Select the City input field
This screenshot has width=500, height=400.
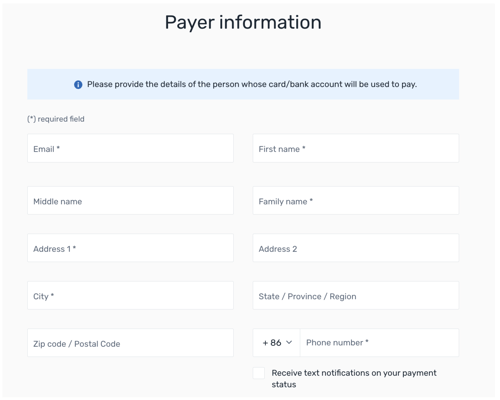[x=130, y=296]
